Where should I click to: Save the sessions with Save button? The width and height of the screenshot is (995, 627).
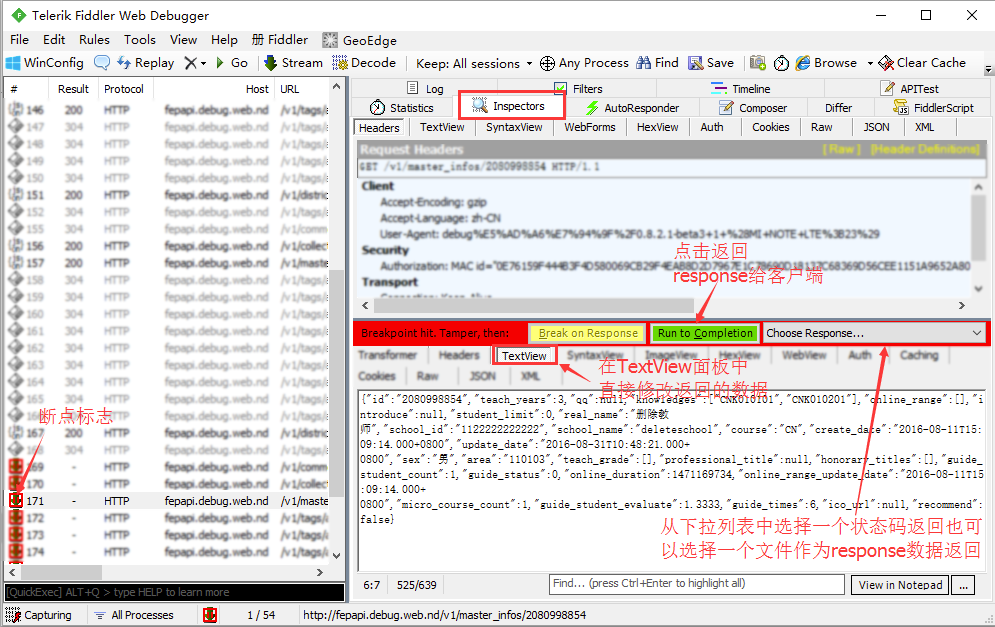point(711,63)
